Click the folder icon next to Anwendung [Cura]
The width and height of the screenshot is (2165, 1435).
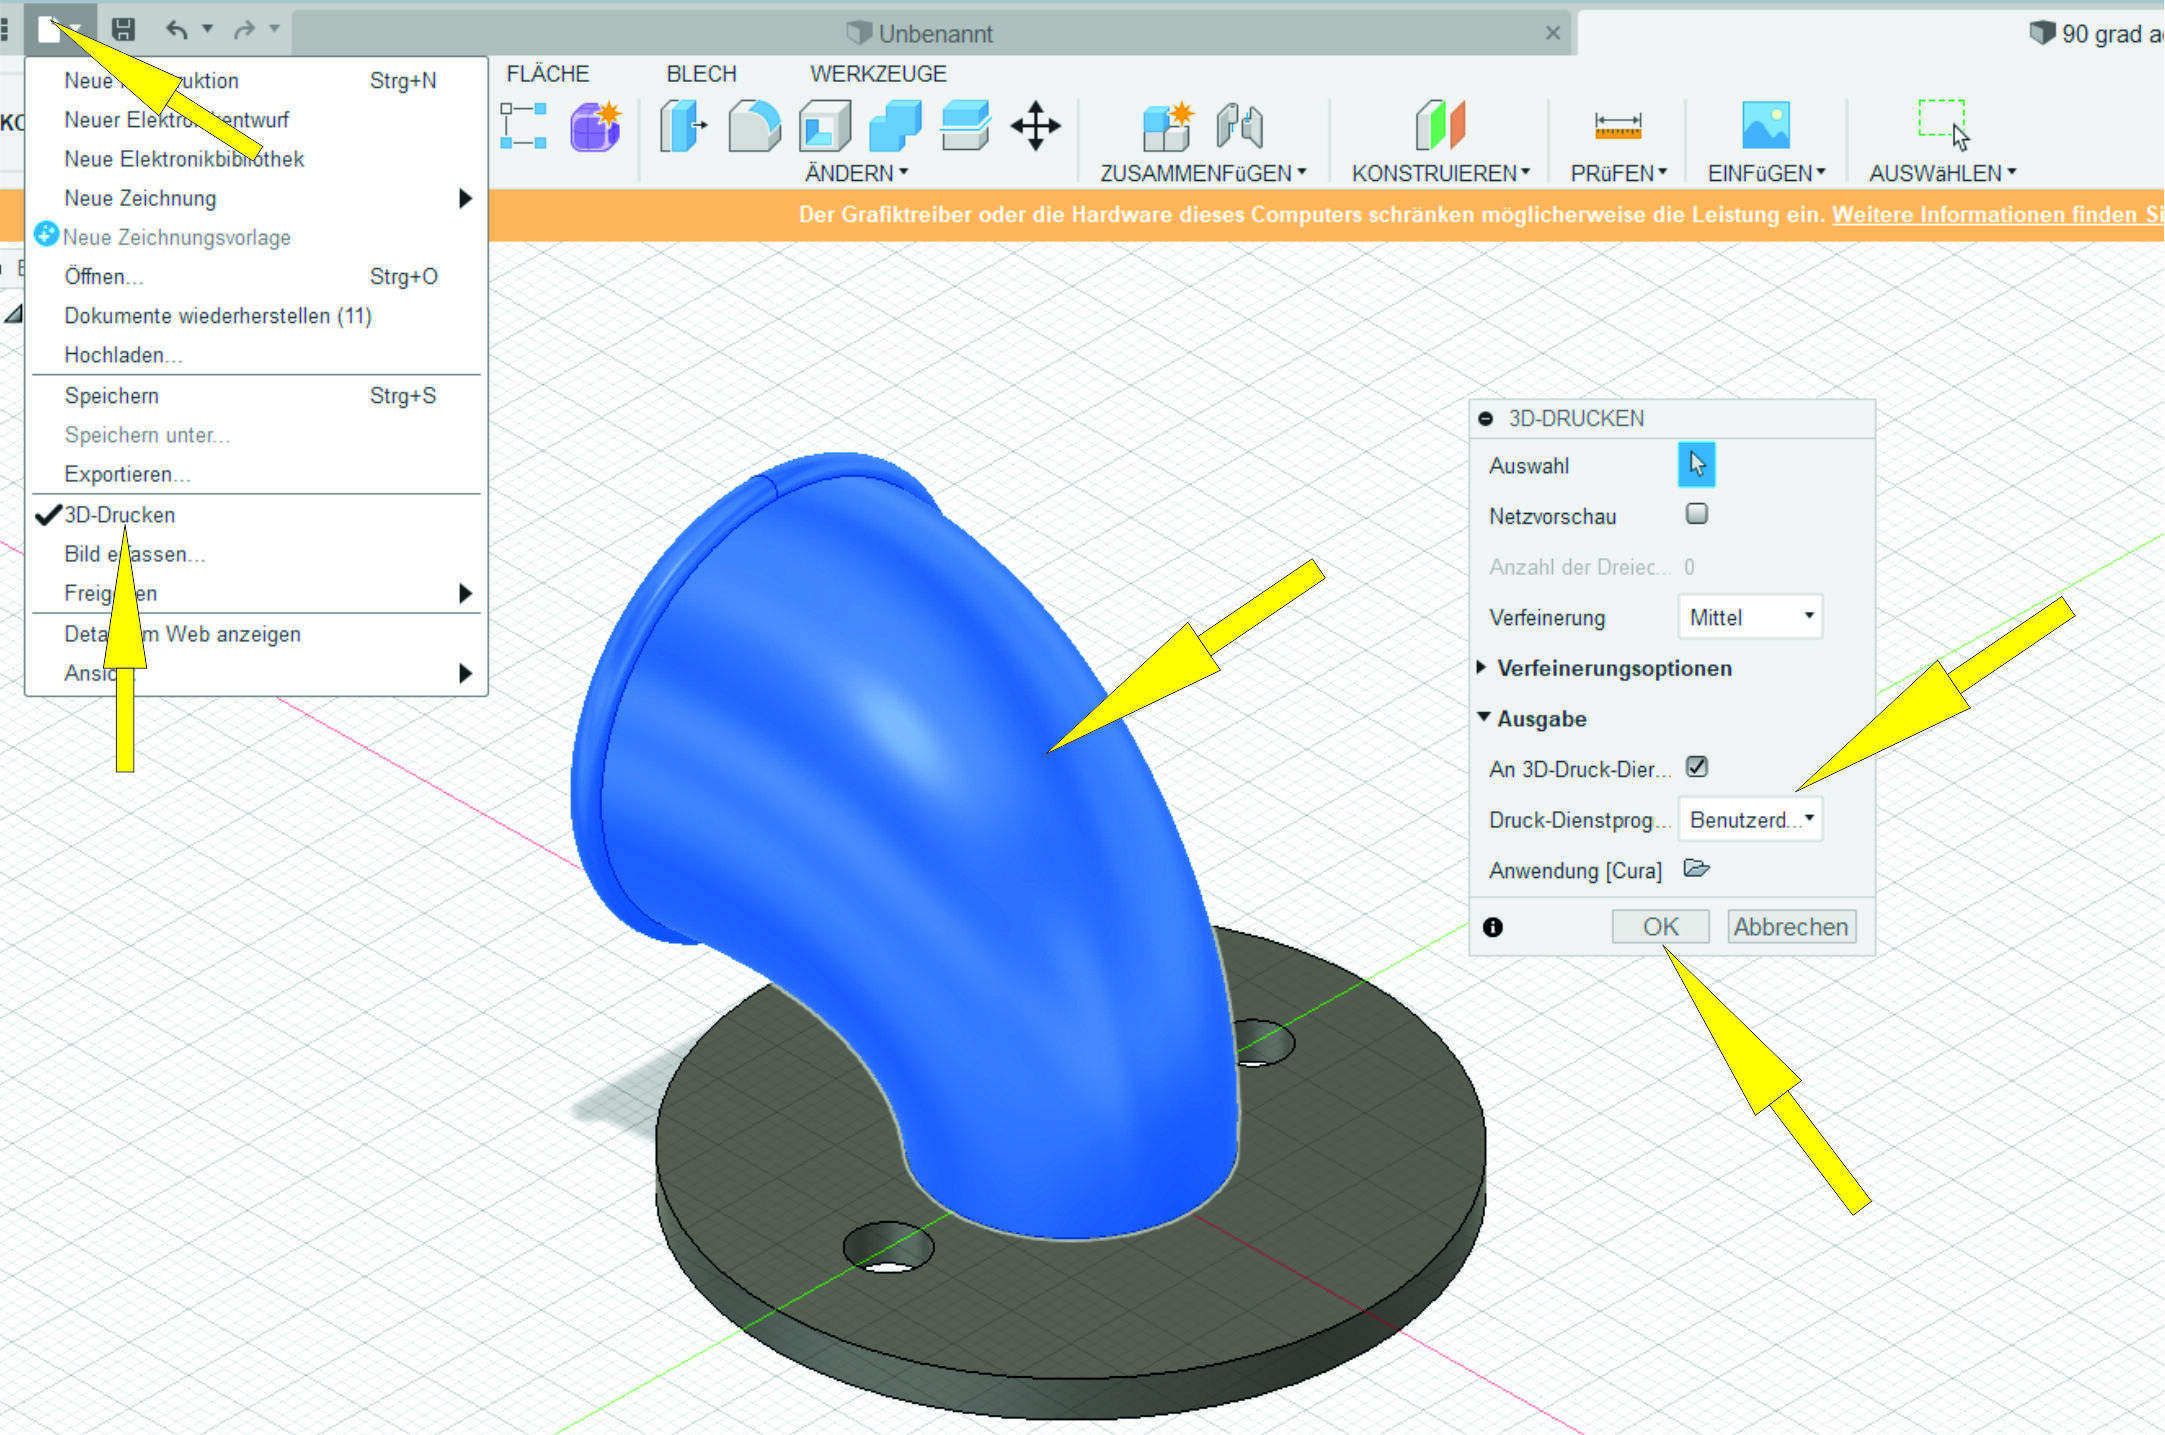click(x=1696, y=868)
